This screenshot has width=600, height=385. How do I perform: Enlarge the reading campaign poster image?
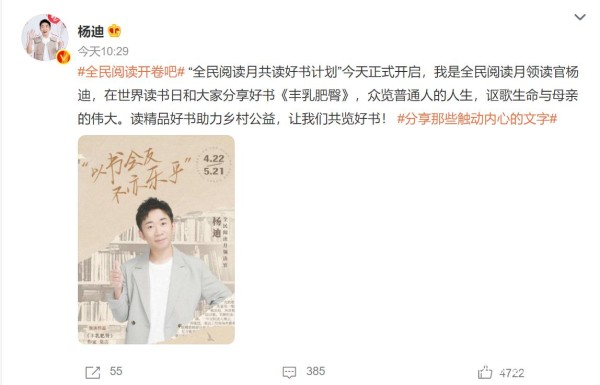pyautogui.click(x=156, y=239)
